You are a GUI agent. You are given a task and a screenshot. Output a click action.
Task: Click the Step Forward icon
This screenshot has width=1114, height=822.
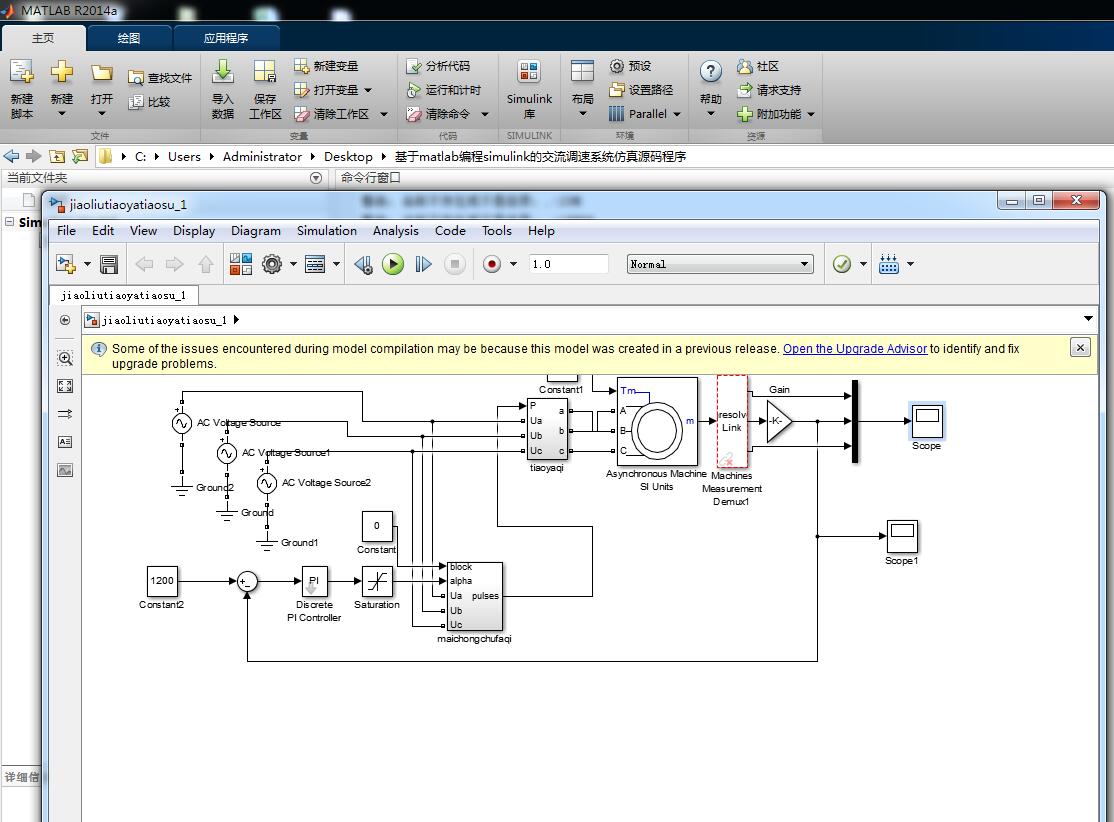(423, 264)
